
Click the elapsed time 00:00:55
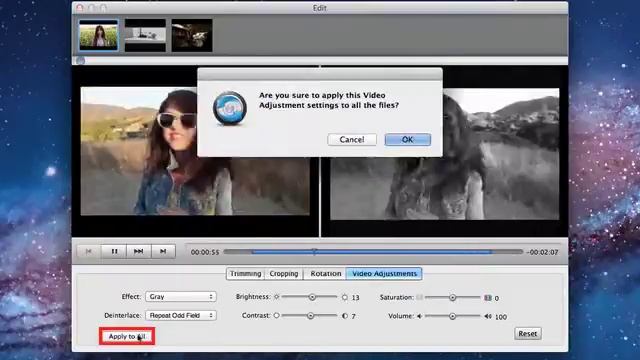coord(205,252)
